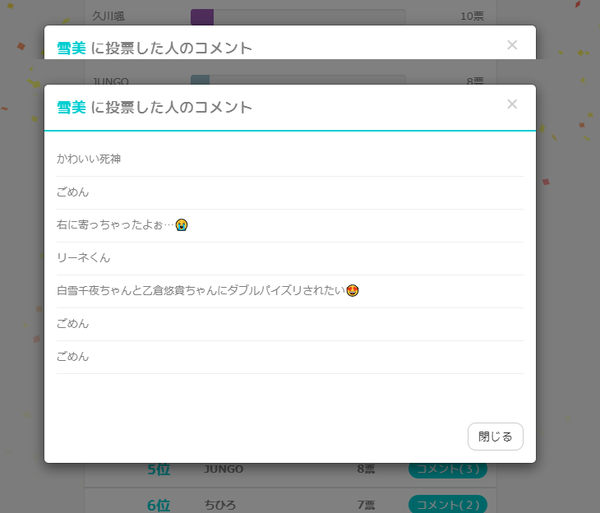Click the 久川颯 vote bar in background

click(298, 17)
